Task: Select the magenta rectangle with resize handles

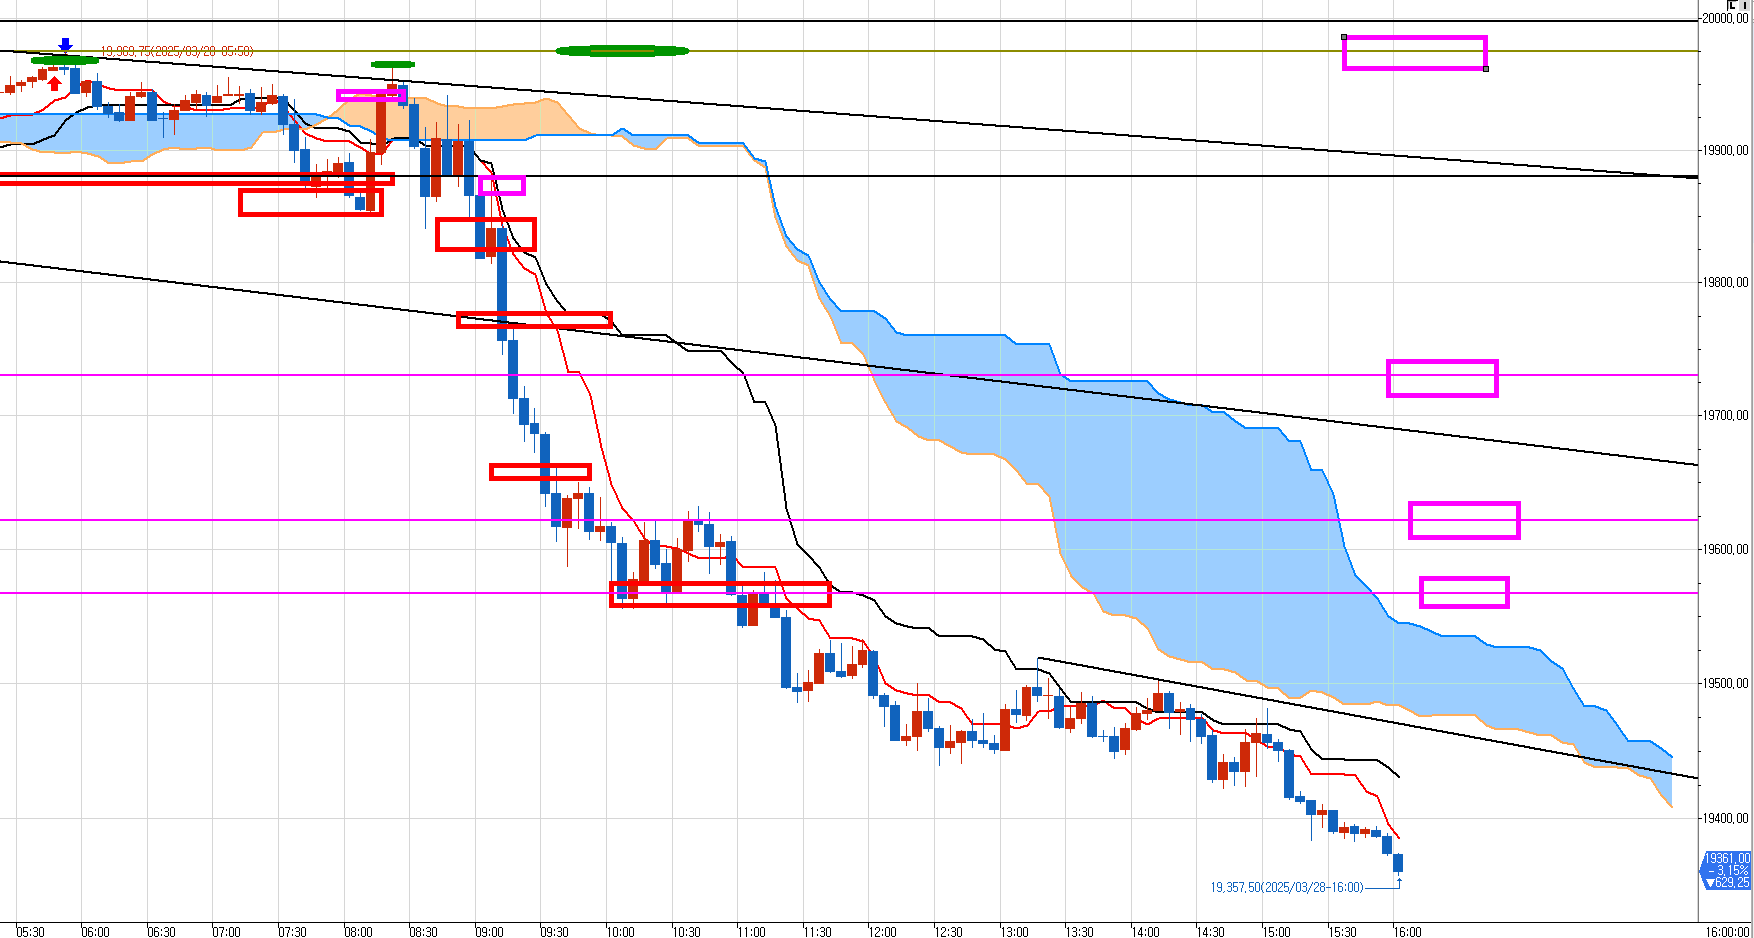Action: (1414, 53)
